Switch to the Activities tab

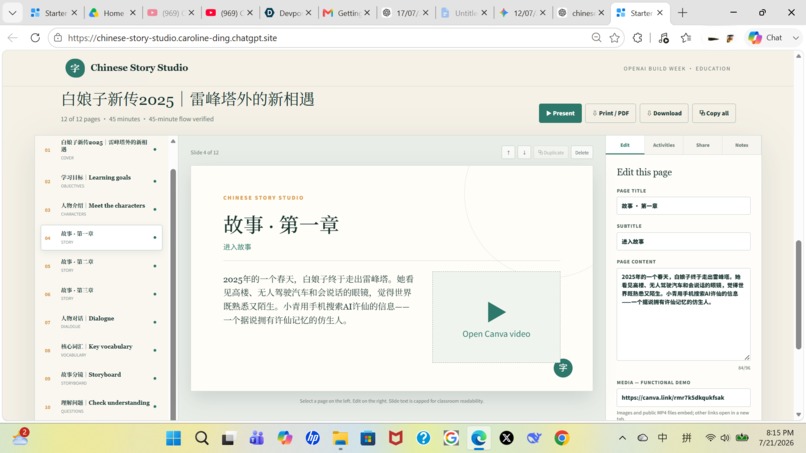(664, 145)
